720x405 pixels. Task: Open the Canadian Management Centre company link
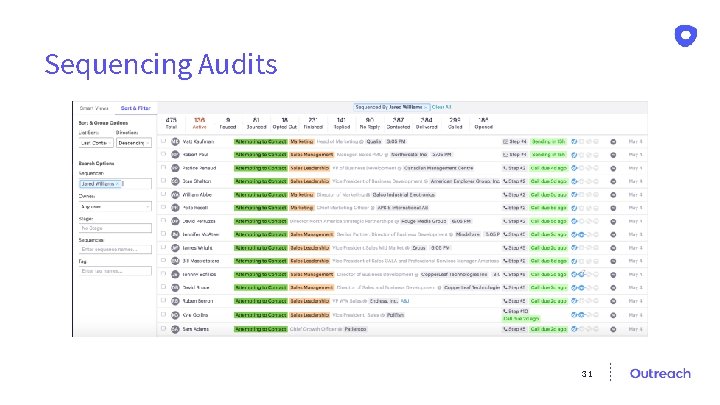click(439, 168)
